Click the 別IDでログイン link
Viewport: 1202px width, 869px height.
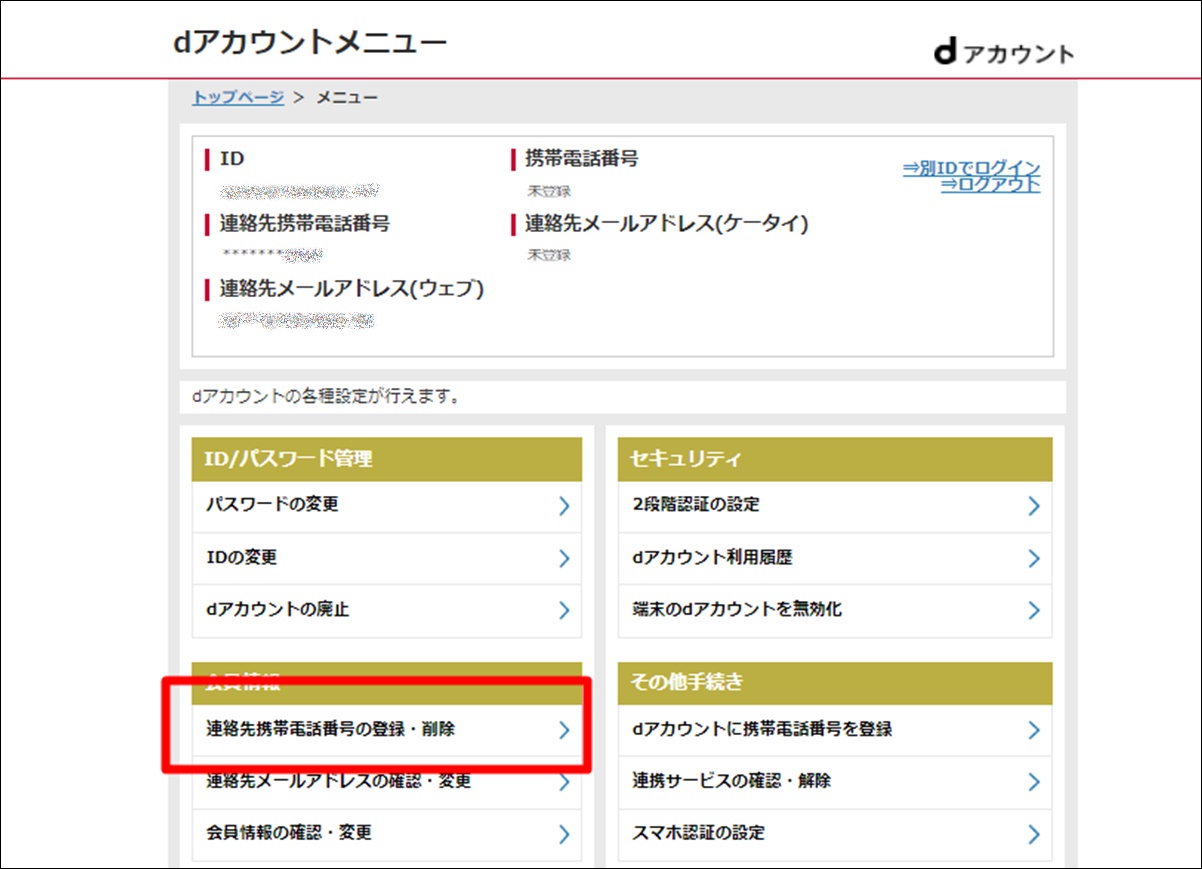coord(971,168)
